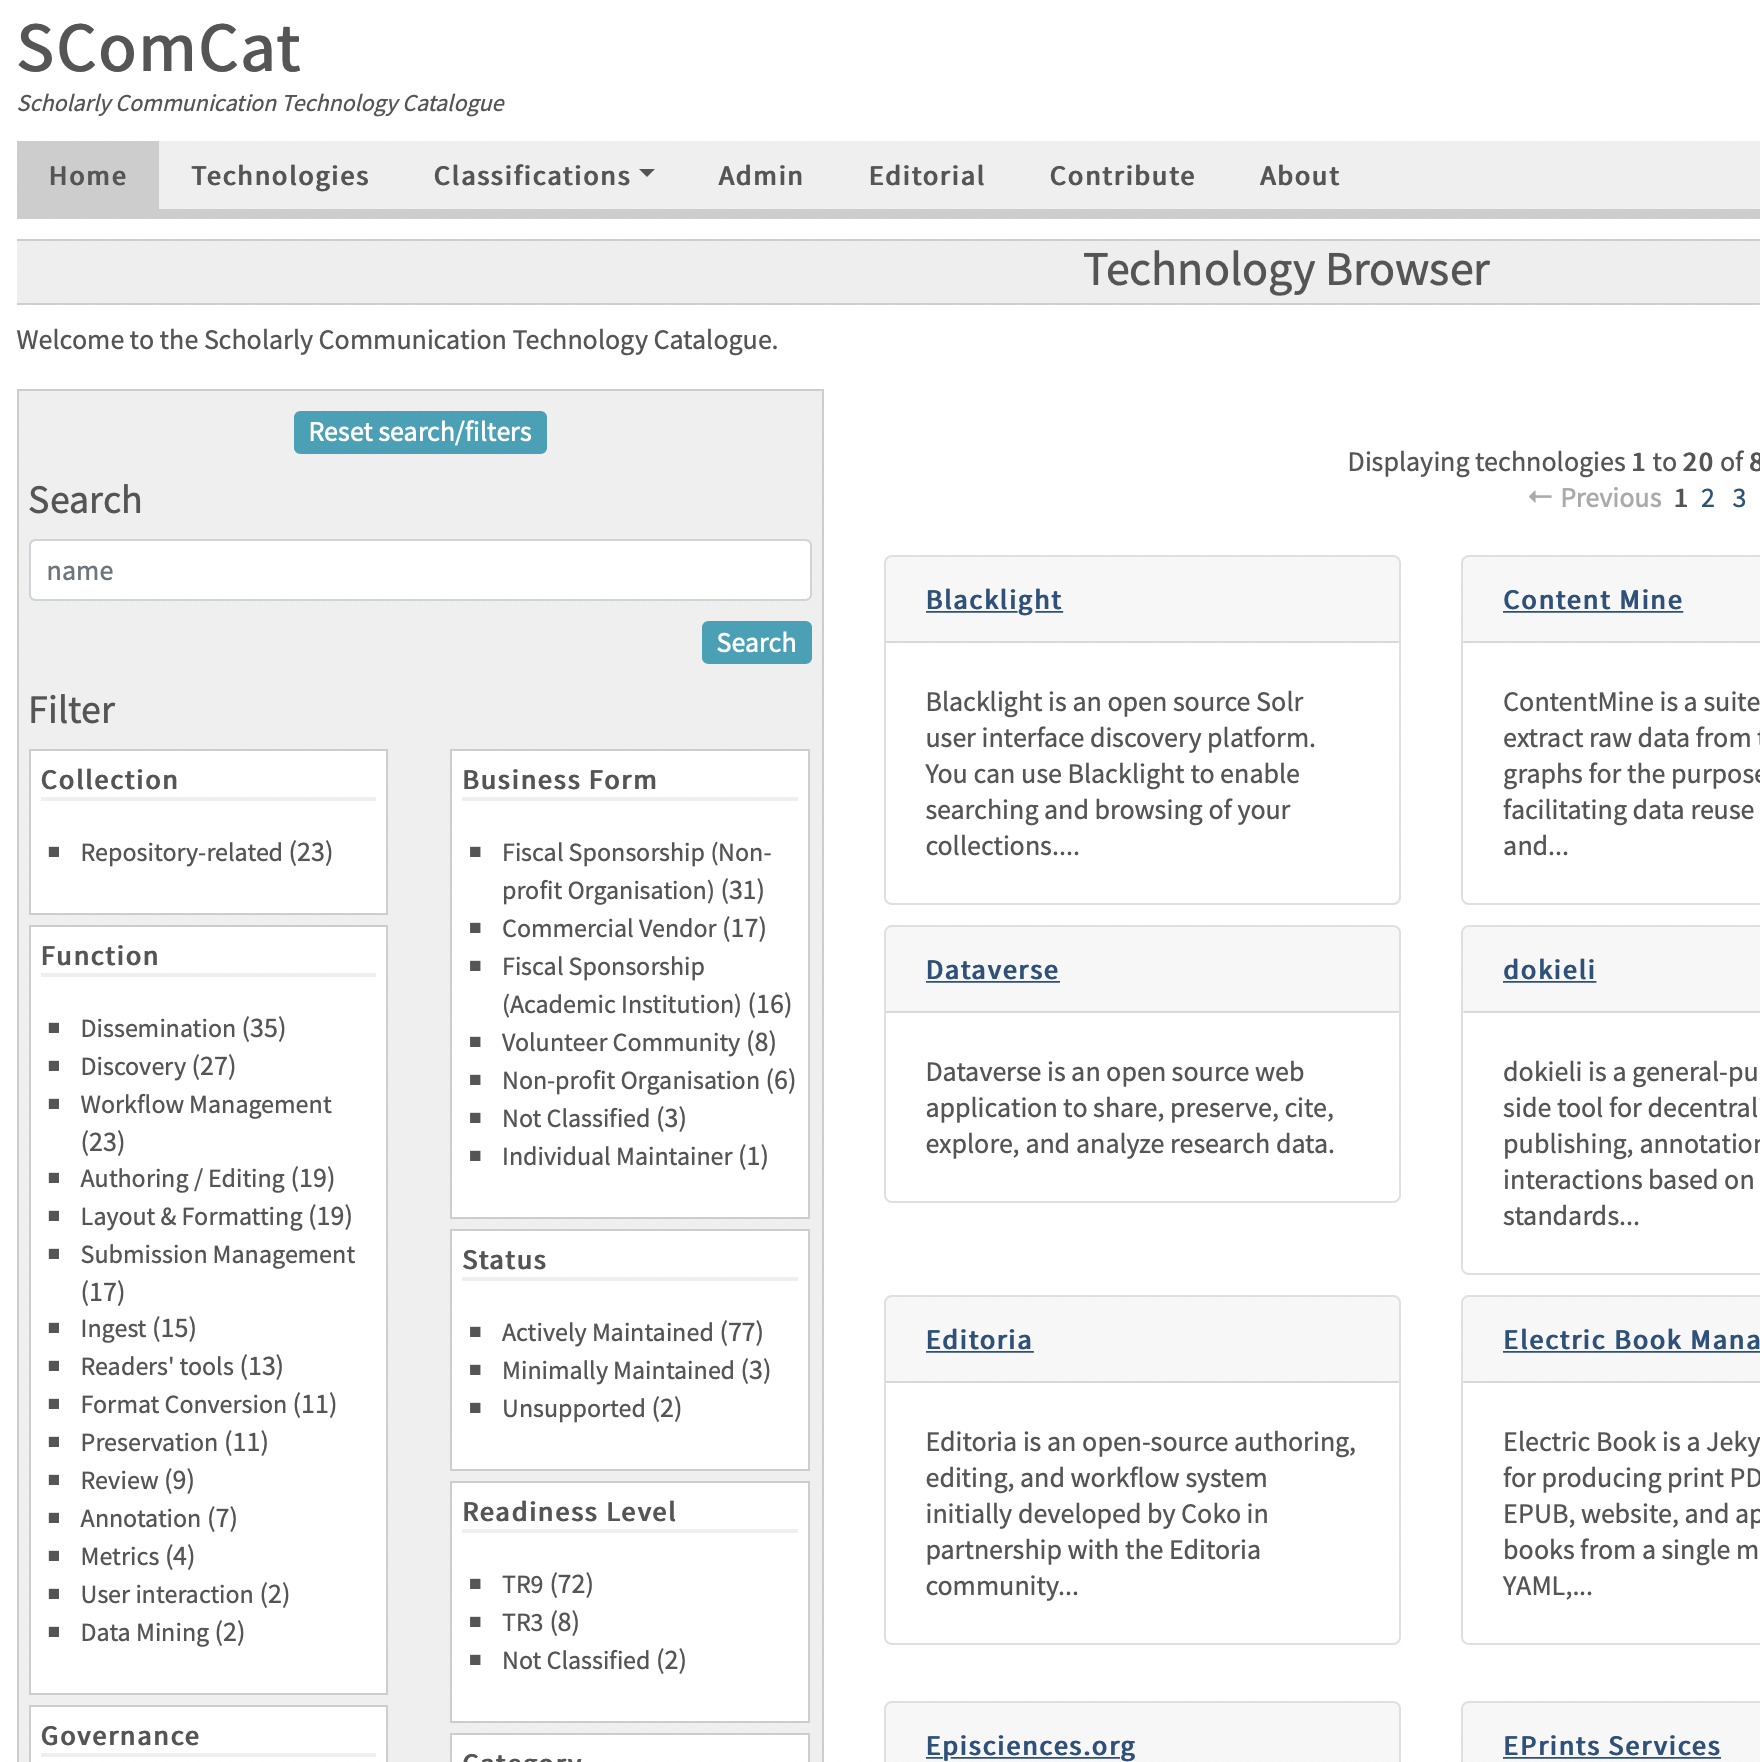1760x1762 pixels.
Task: Click the SComCat site title
Action: point(159,47)
